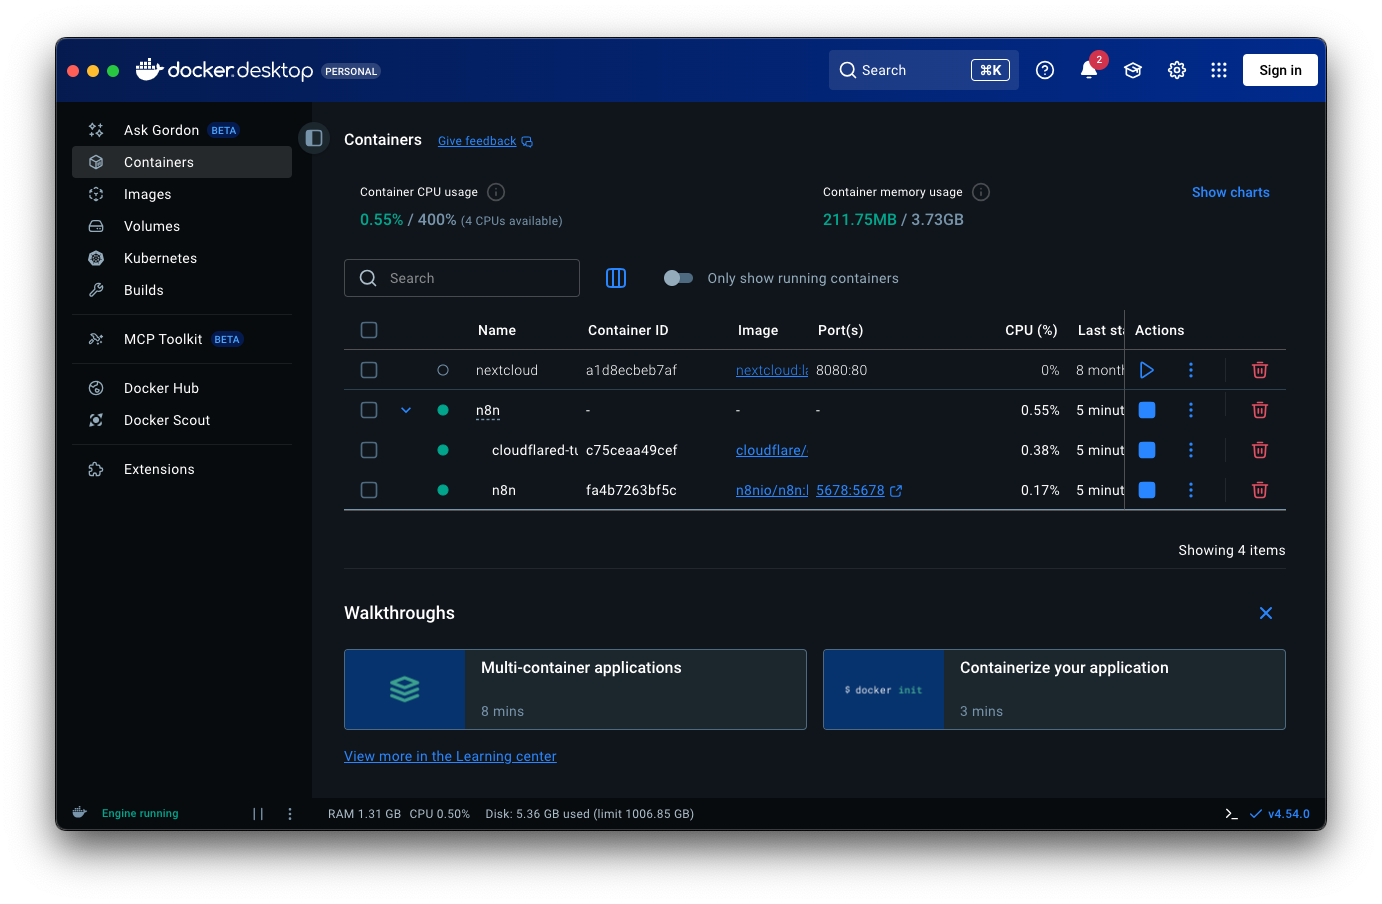Viewport: 1382px width, 904px height.
Task: Open more actions menu for cloudflared
Action: (1191, 450)
